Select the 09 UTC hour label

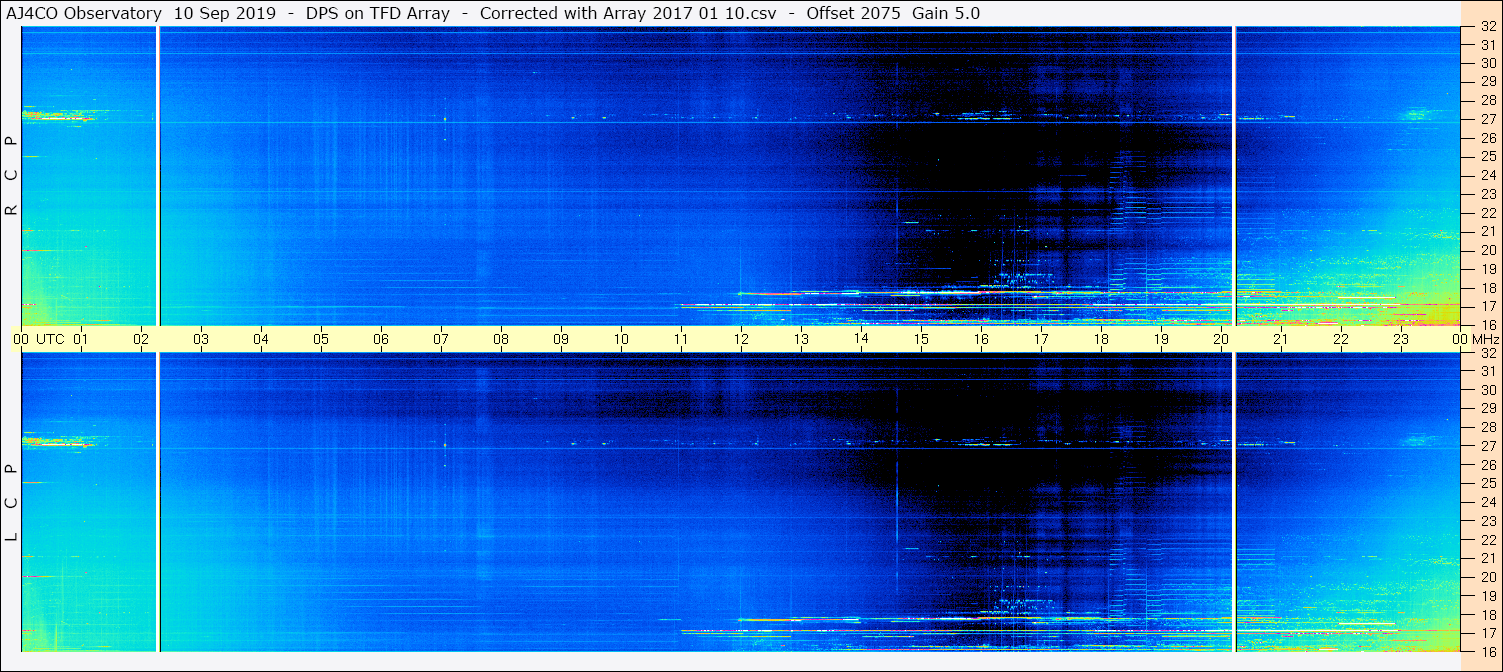coord(561,339)
